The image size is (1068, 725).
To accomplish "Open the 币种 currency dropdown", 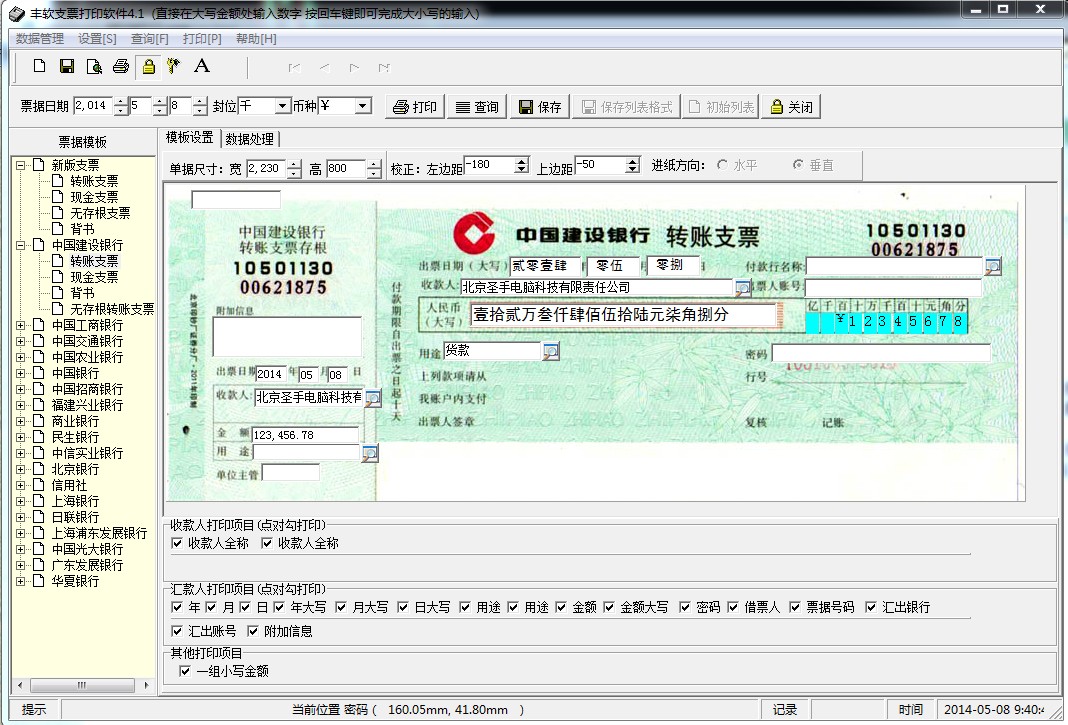I will point(363,106).
